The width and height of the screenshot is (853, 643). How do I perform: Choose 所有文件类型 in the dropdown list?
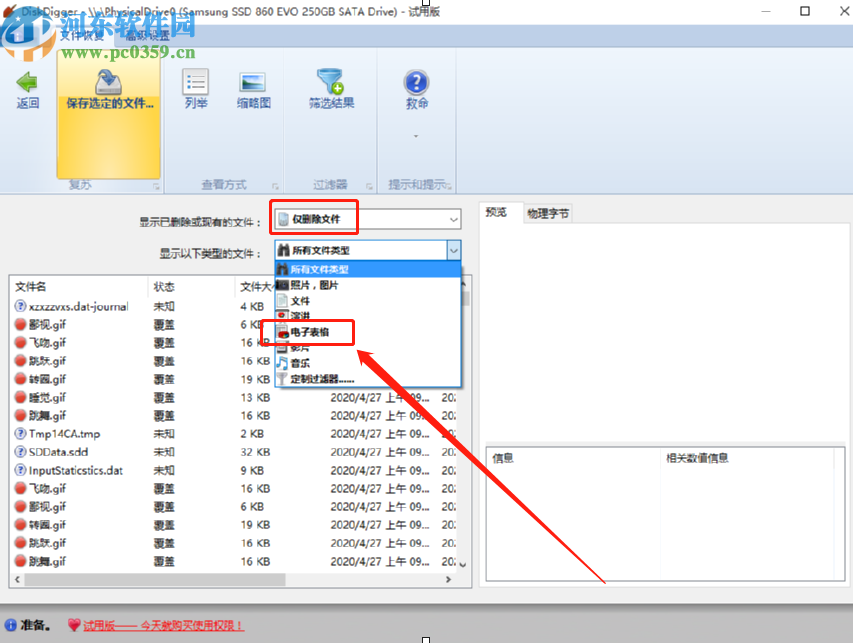point(368,269)
